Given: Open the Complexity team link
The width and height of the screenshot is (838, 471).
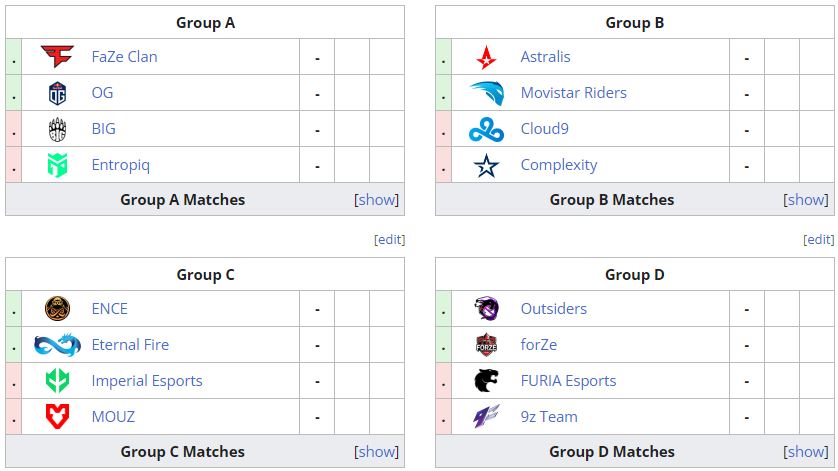Looking at the screenshot, I should pyautogui.click(x=559, y=165).
